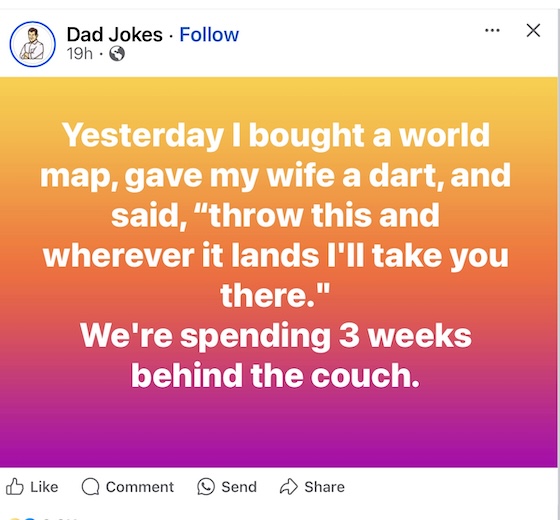The height and width of the screenshot is (520, 560).
Task: Click the 19h post timestamp
Action: (80, 54)
